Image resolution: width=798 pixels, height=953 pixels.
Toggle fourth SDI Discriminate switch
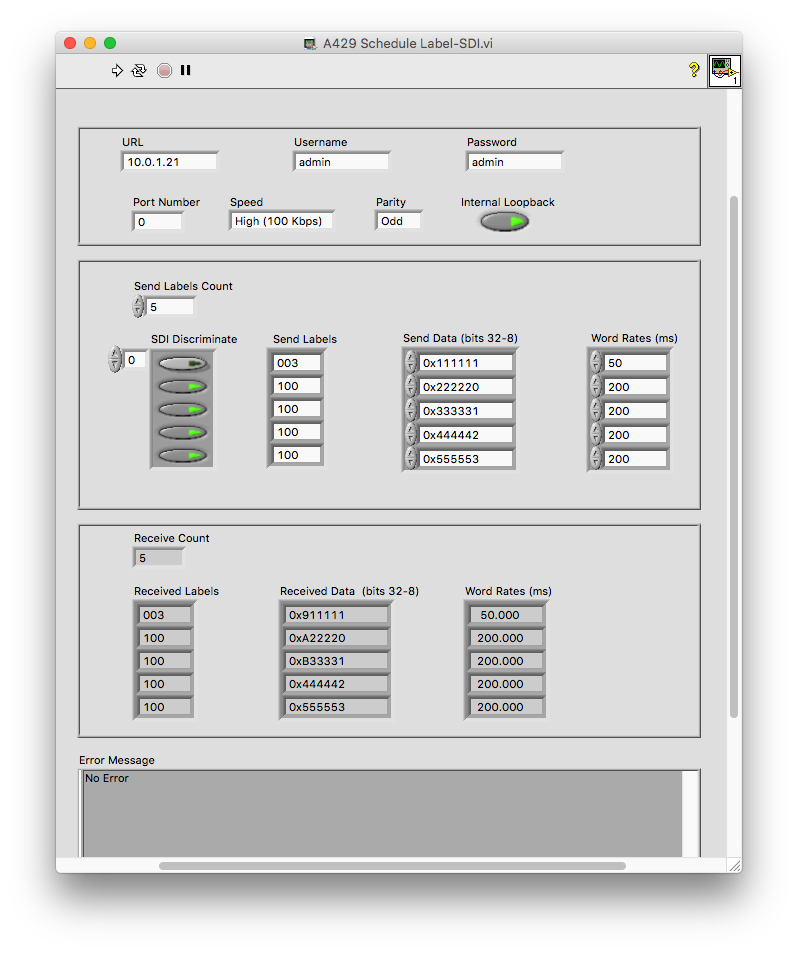coord(183,433)
